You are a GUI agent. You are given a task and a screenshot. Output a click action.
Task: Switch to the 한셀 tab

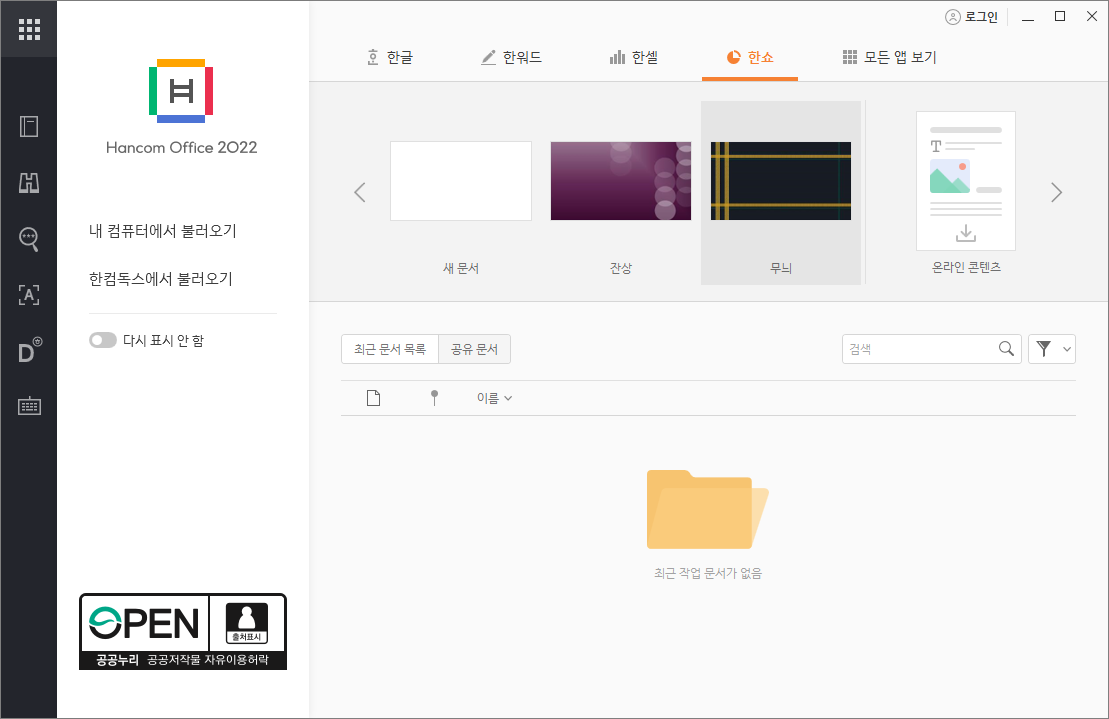pos(634,57)
